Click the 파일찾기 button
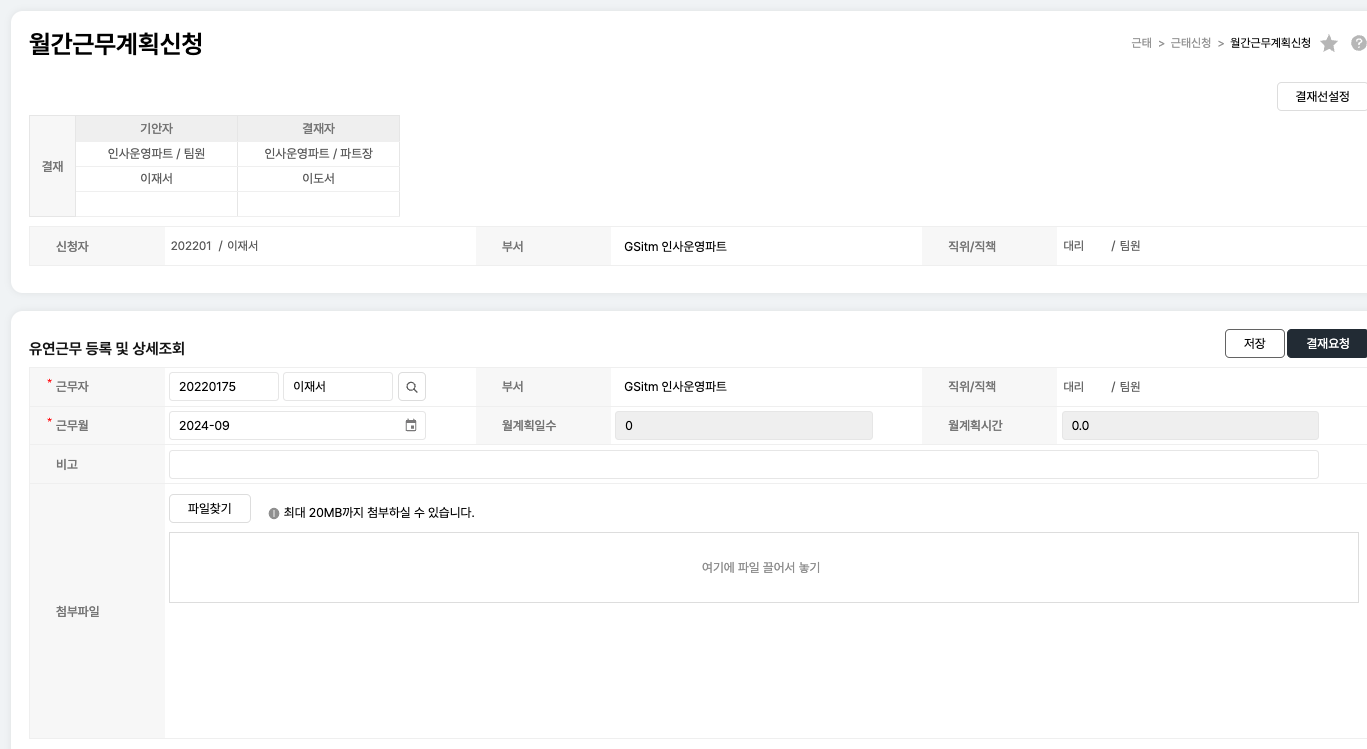 pos(210,508)
